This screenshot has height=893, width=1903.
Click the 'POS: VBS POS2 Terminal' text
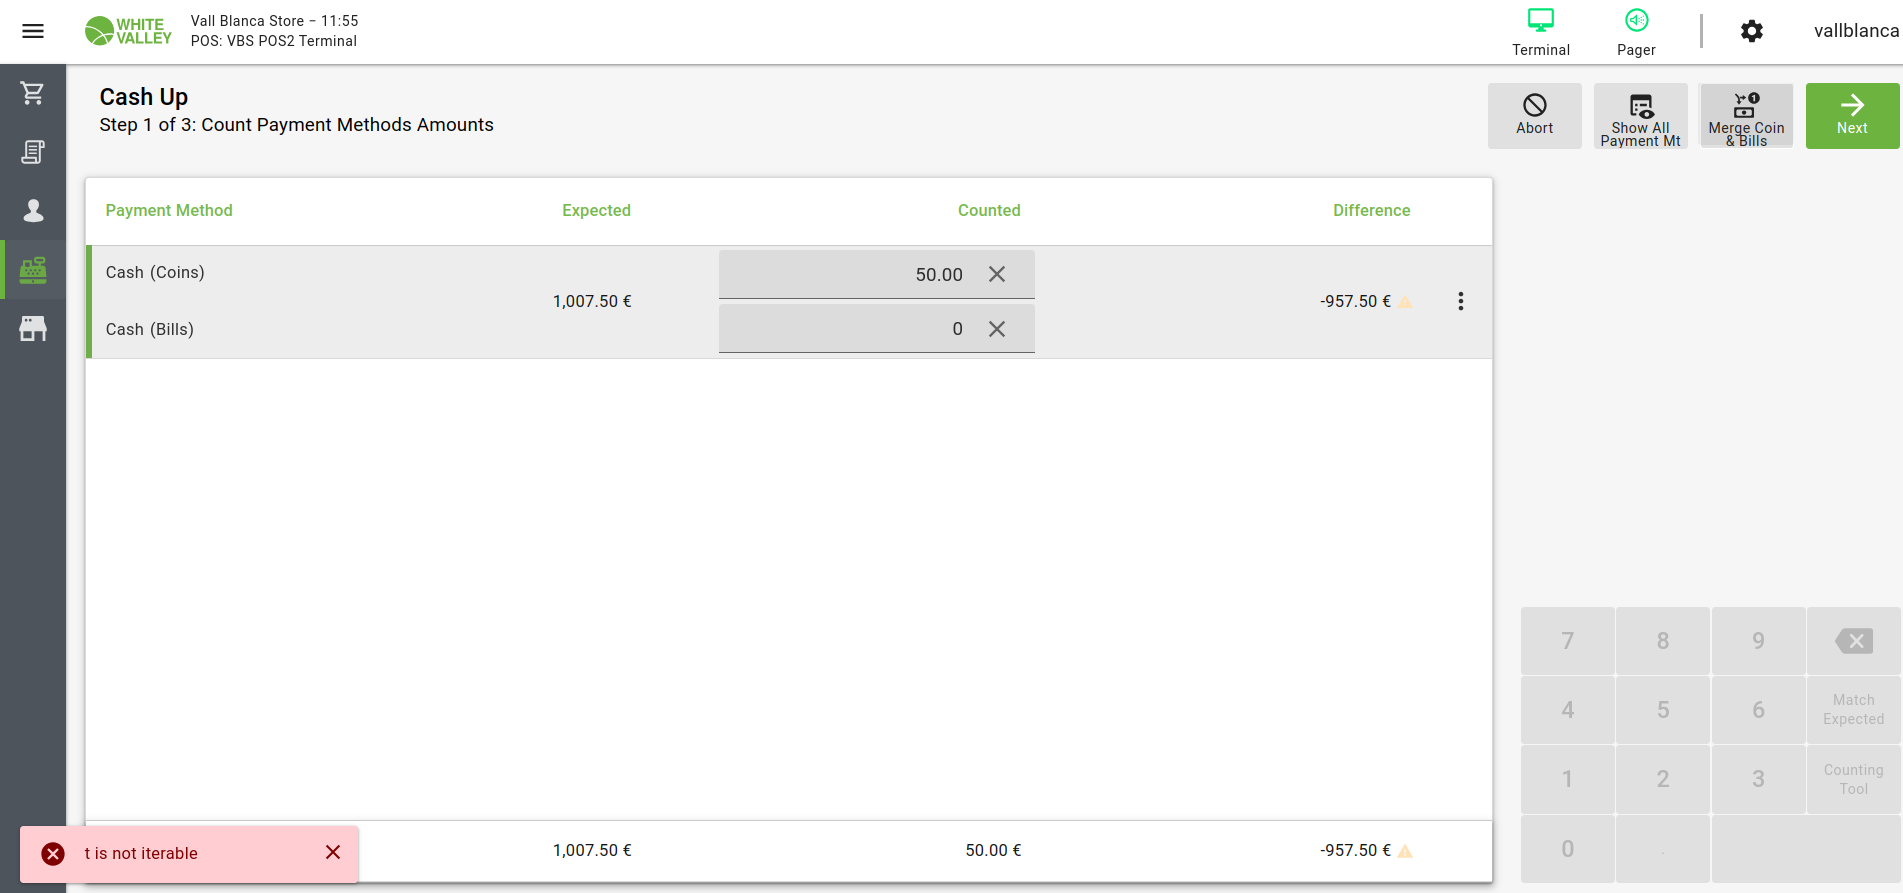274,41
